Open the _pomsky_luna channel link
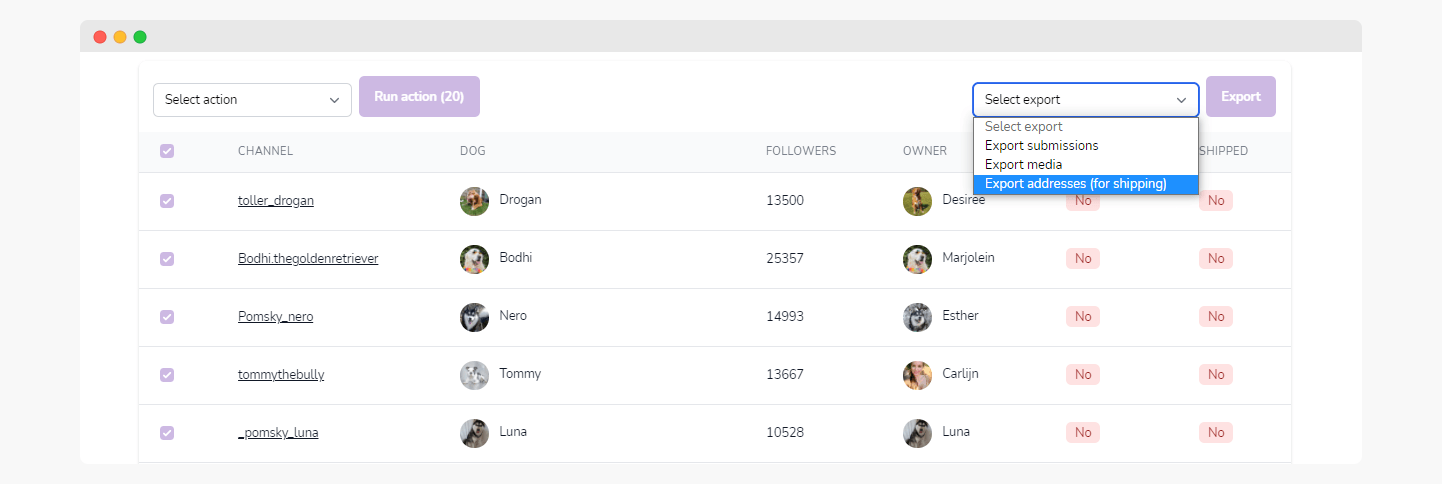 (x=278, y=433)
